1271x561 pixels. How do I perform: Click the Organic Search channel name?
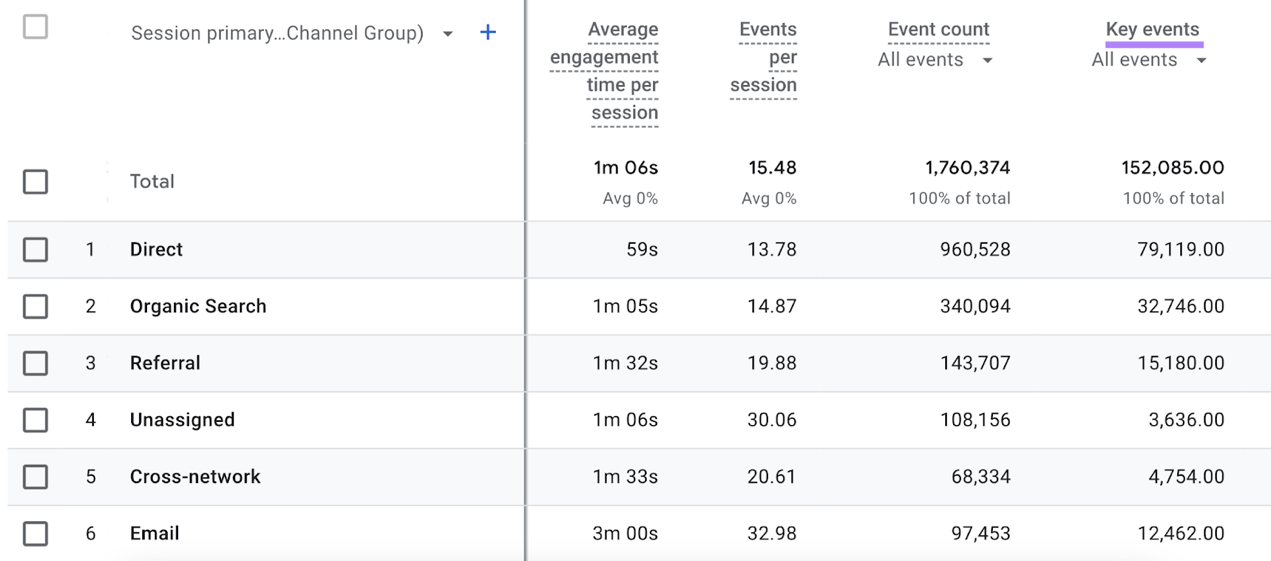pyautogui.click(x=198, y=307)
